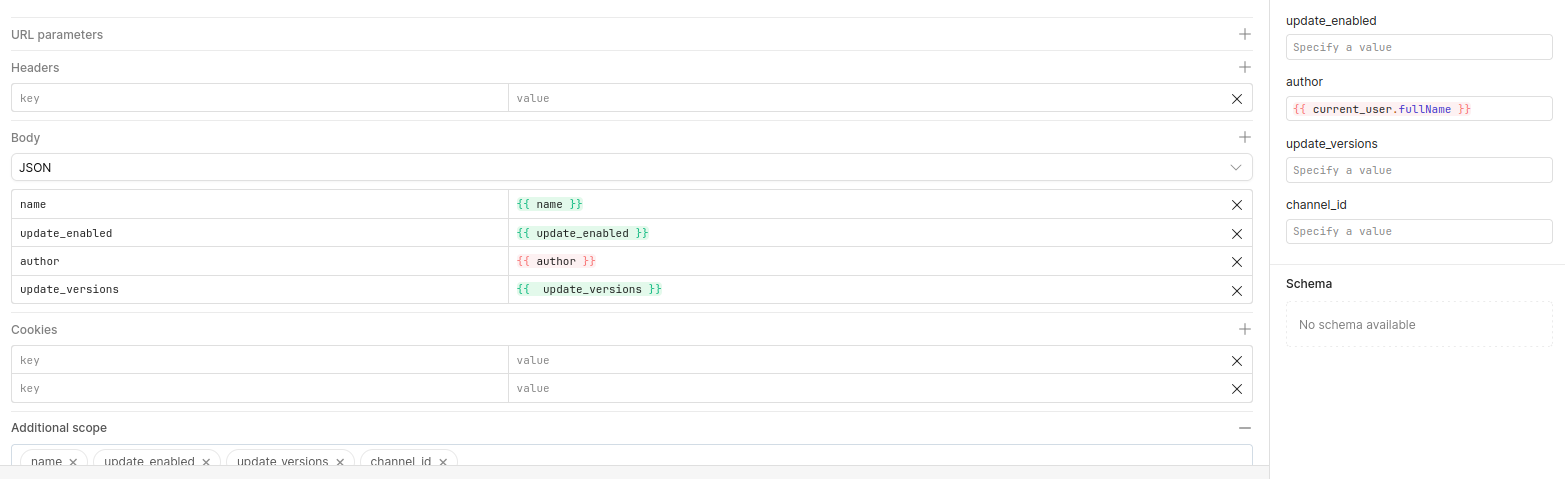The height and width of the screenshot is (479, 1565).
Task: Collapse the Additional scope section
Action: click(1245, 427)
